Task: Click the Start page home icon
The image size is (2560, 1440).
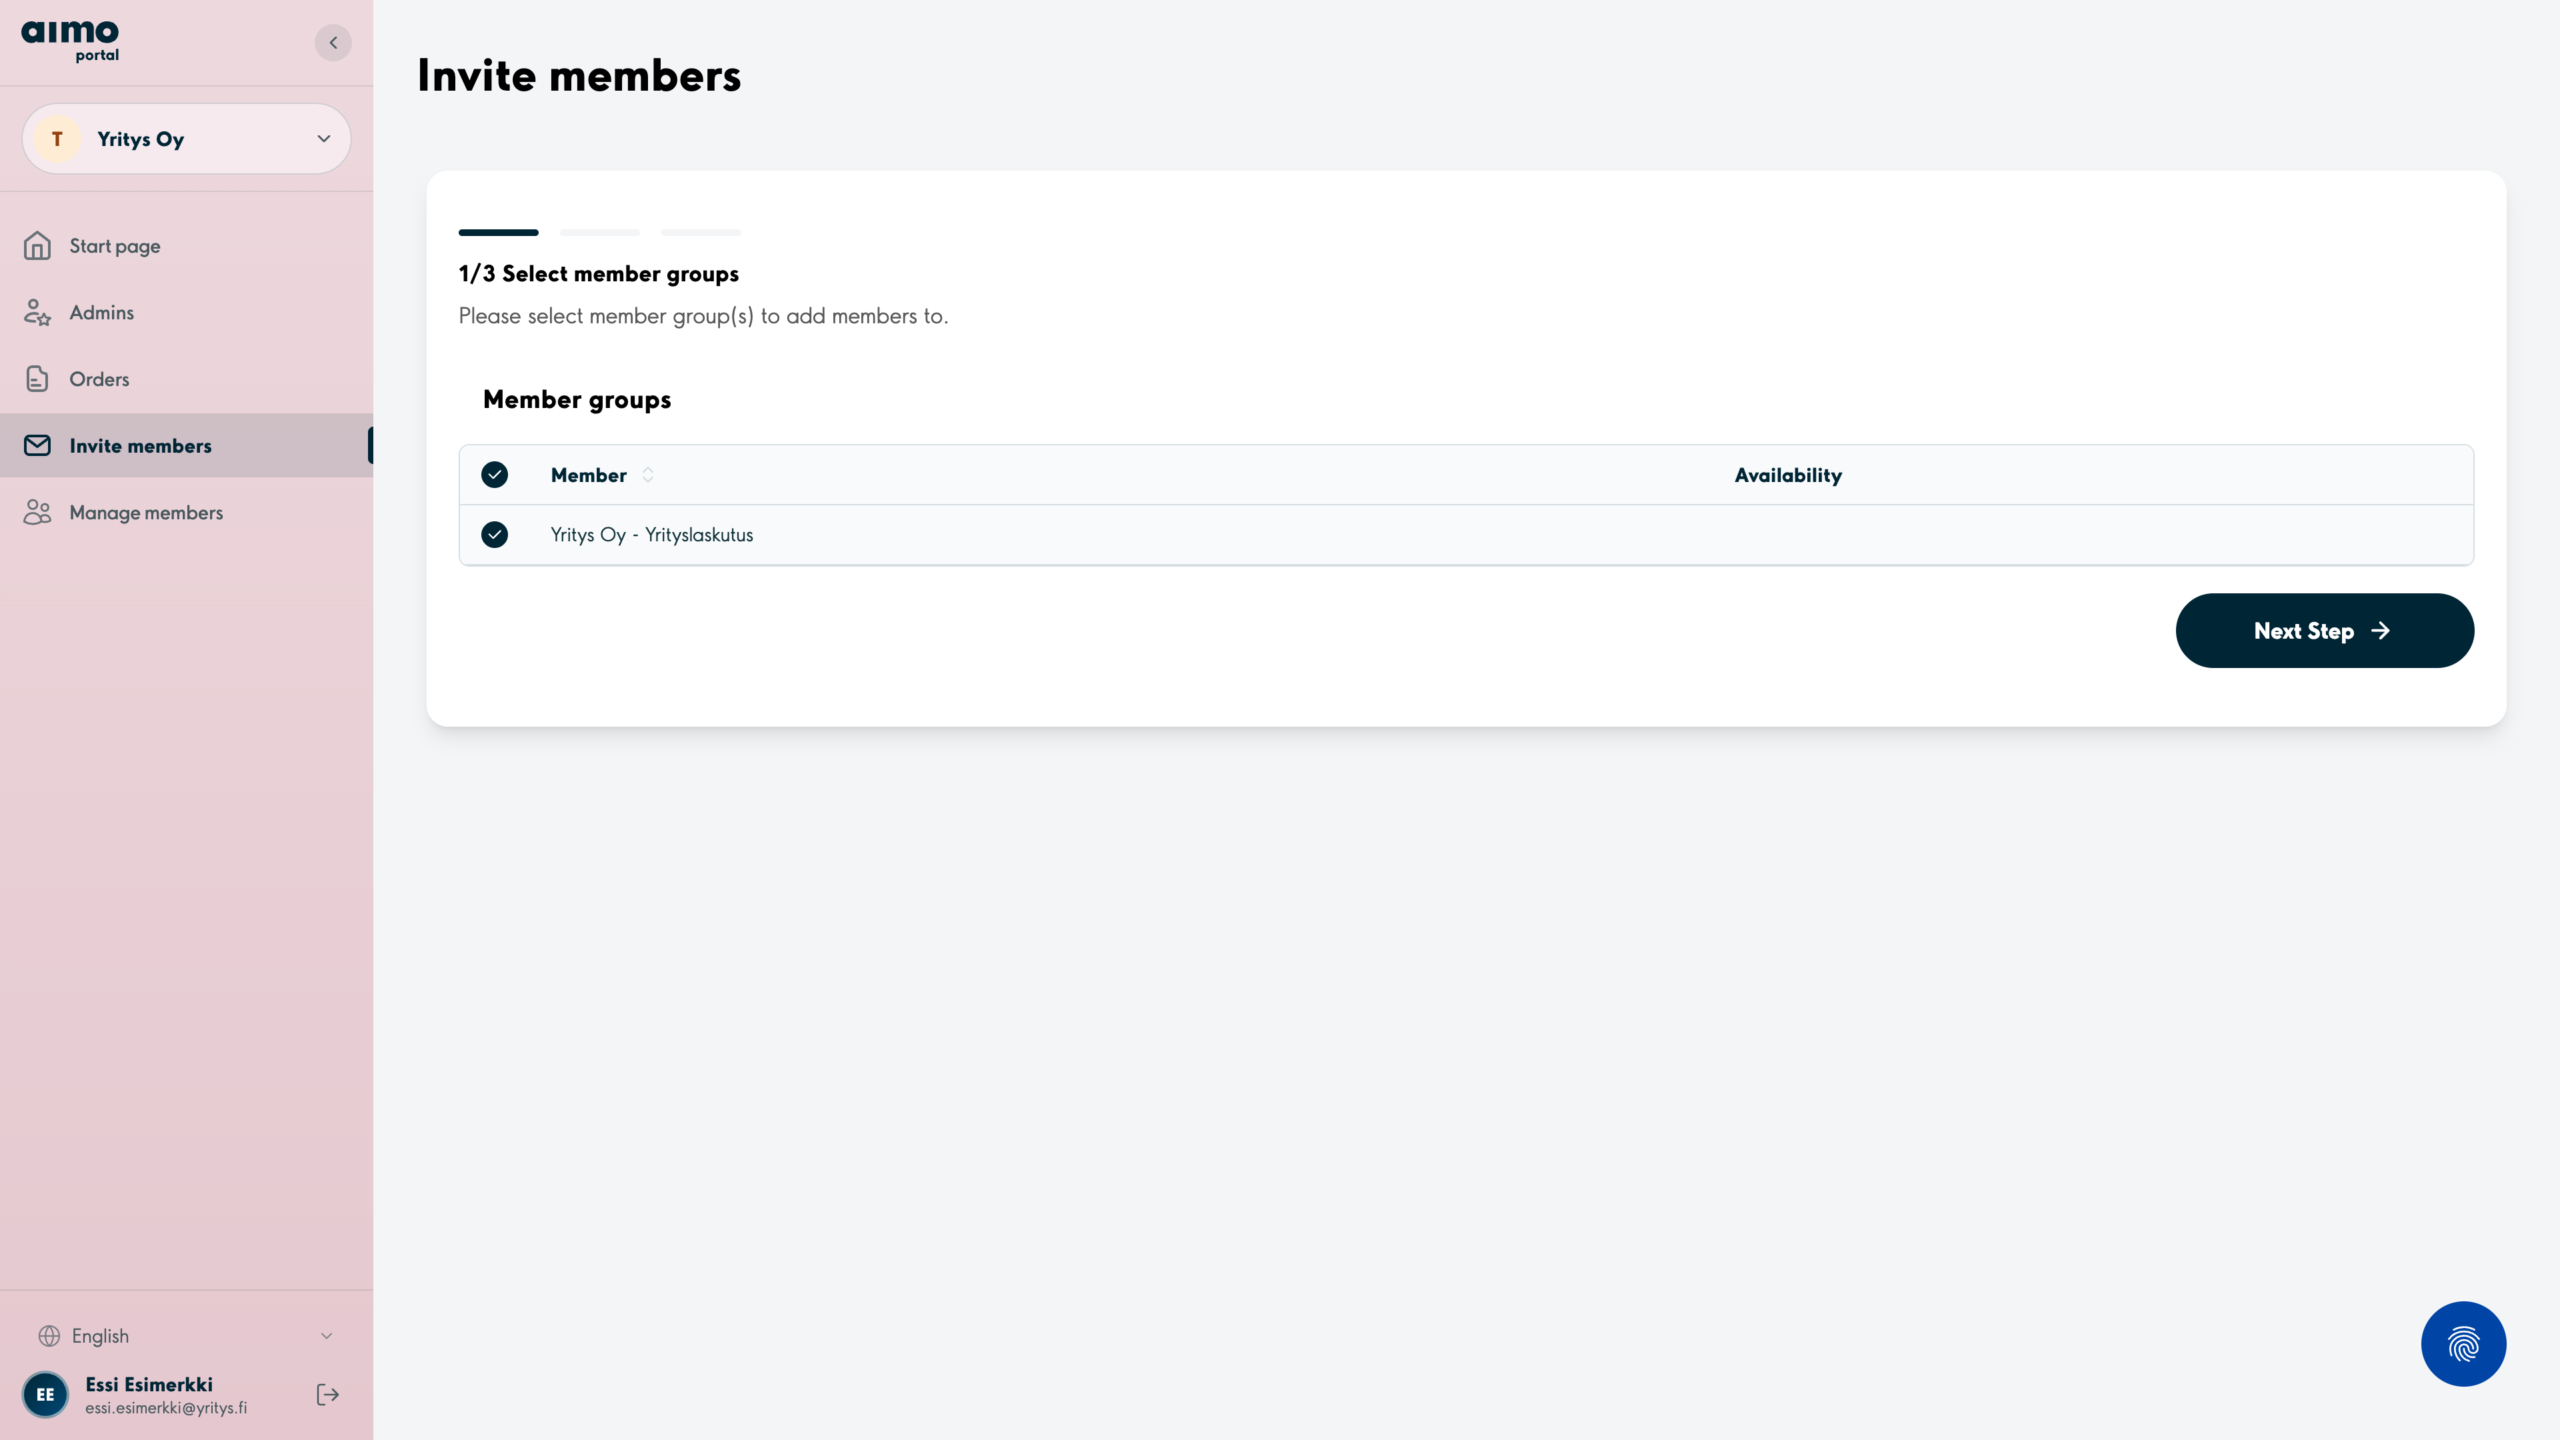Action: tap(37, 246)
